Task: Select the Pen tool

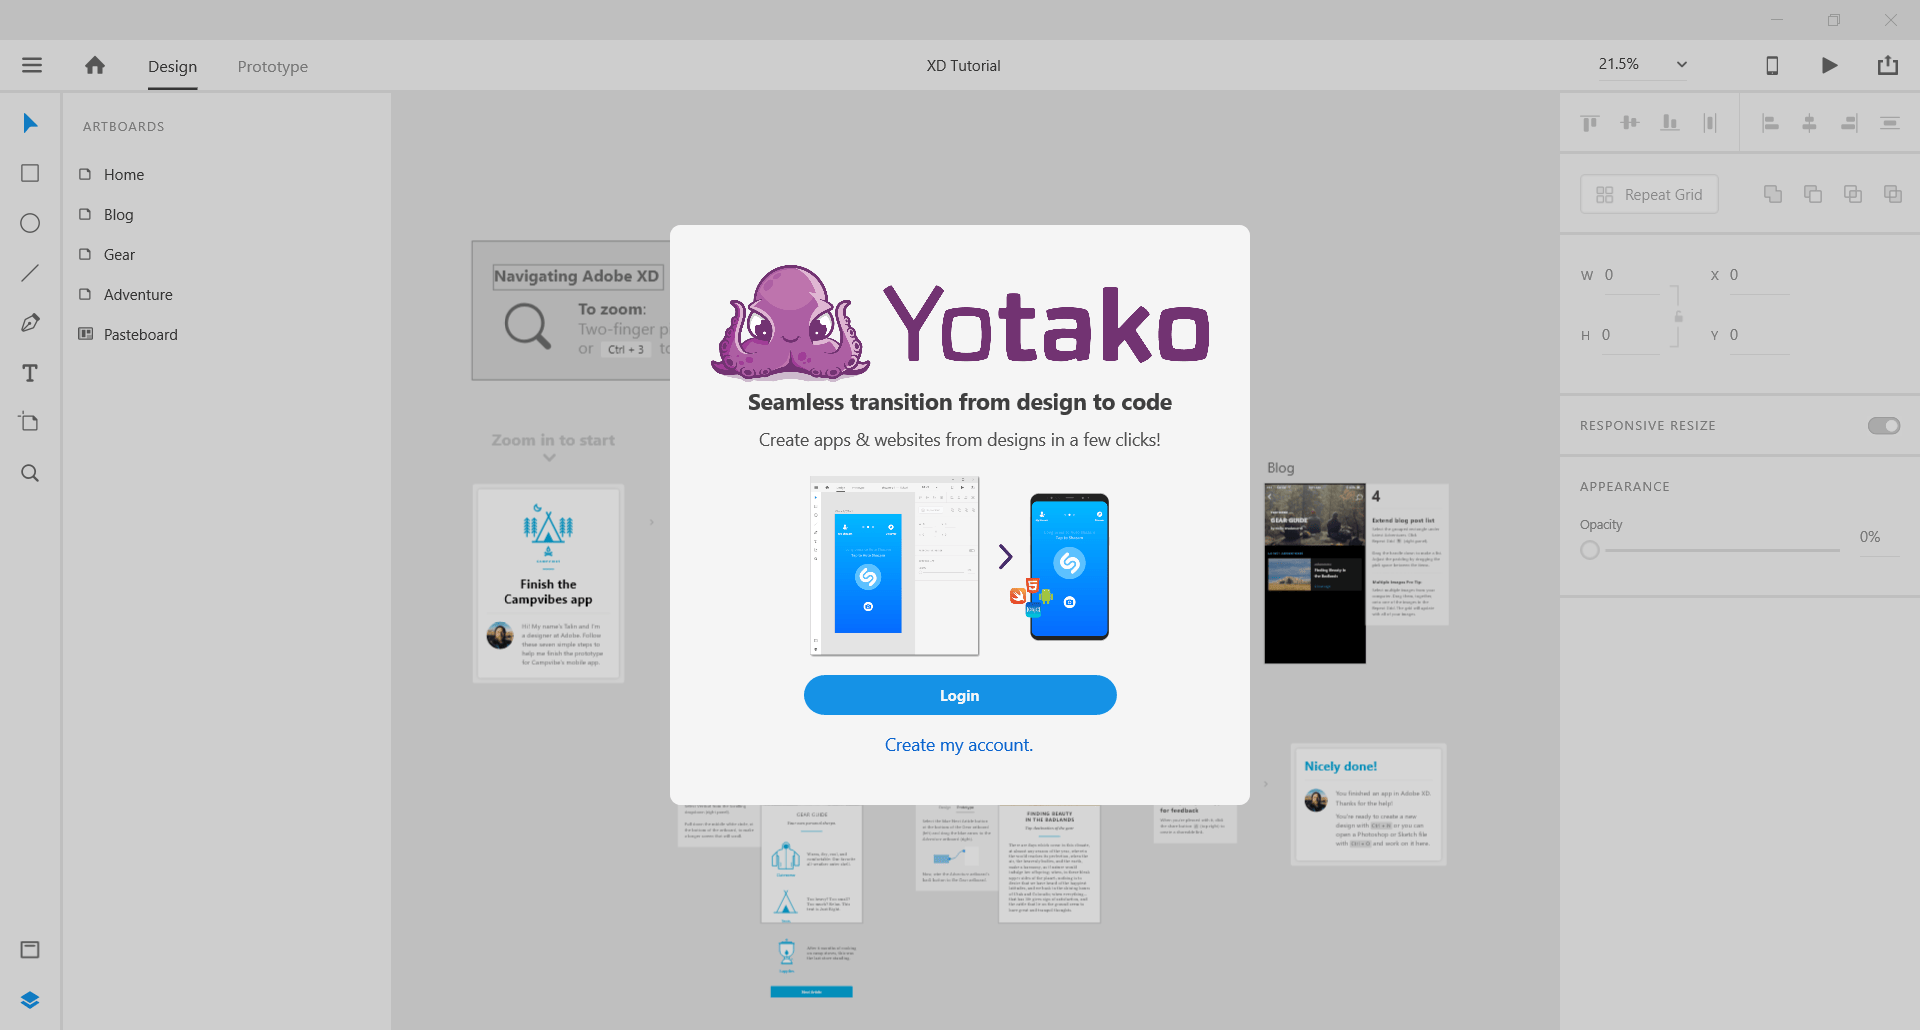Action: [x=29, y=322]
